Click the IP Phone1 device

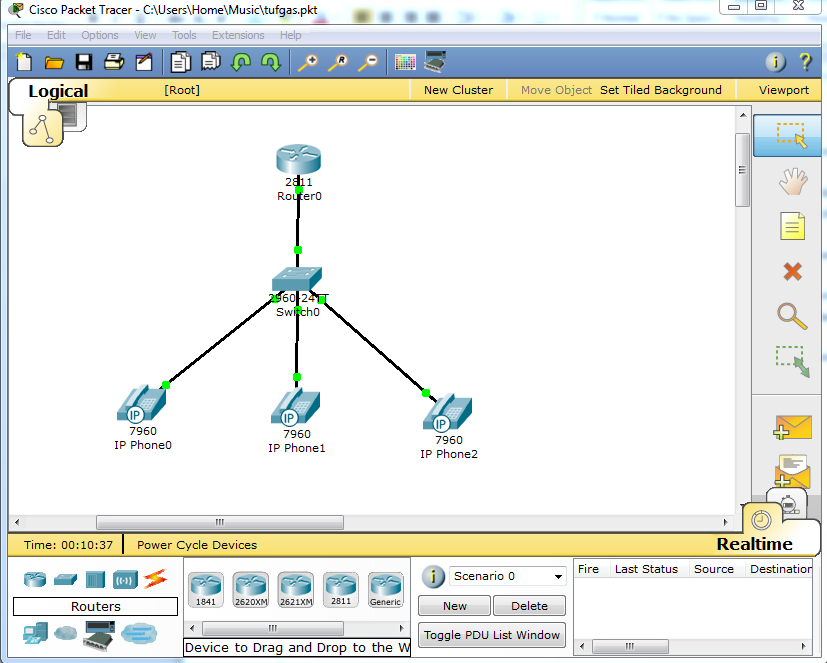pos(295,407)
